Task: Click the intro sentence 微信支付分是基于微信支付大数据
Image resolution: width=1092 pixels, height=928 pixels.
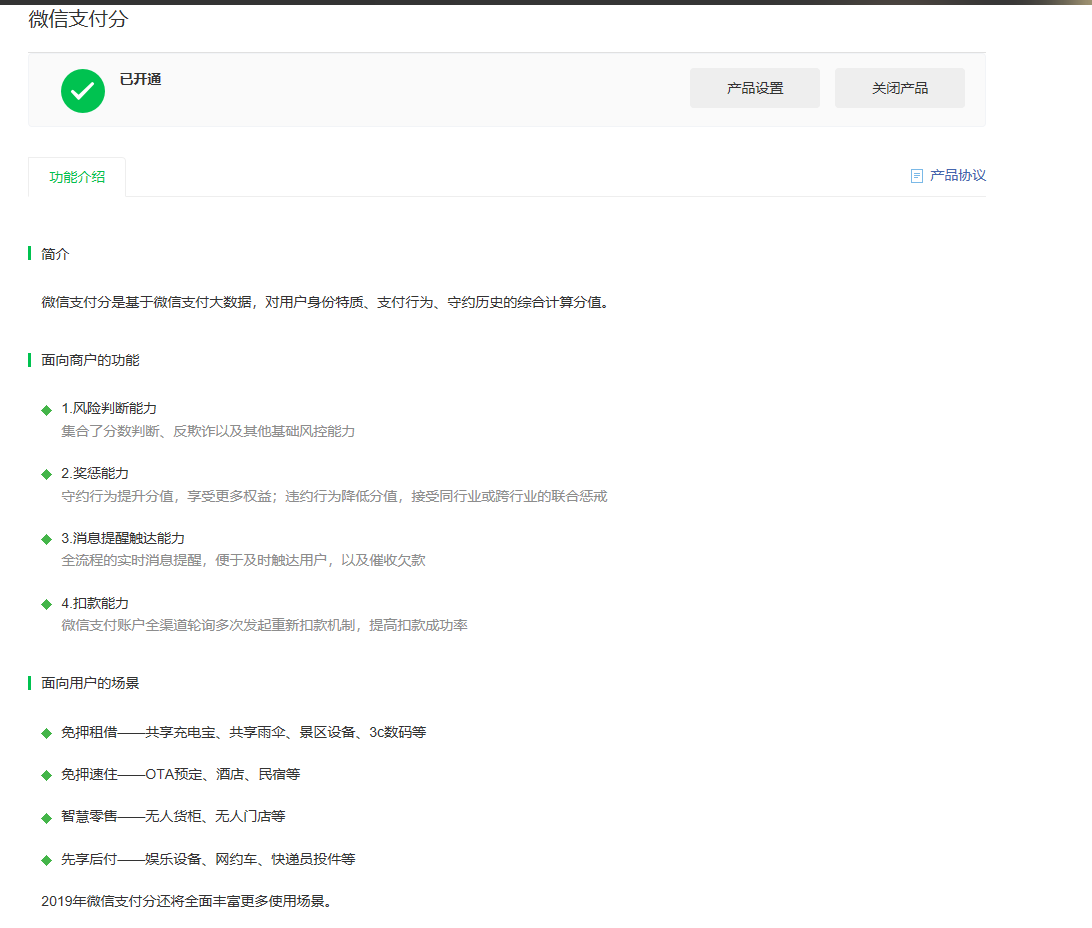Action: coord(327,302)
